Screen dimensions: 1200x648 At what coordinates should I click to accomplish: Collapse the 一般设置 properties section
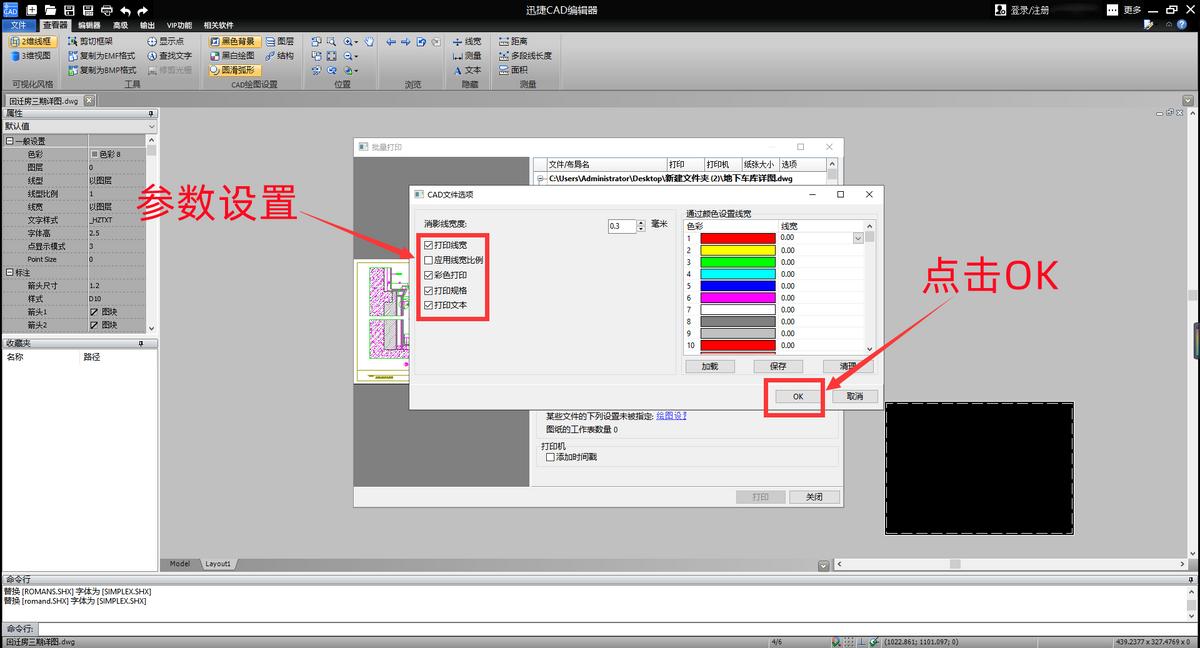click(8, 141)
